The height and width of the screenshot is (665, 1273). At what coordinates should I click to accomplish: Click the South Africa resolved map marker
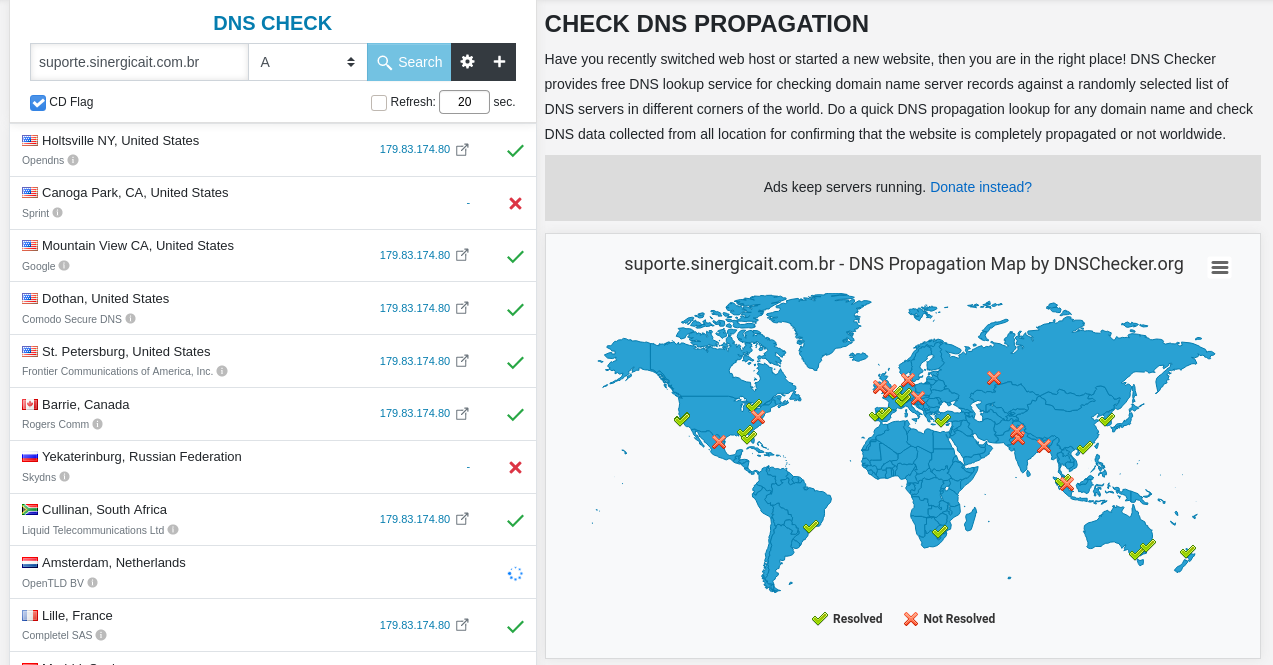pyautogui.click(x=939, y=531)
